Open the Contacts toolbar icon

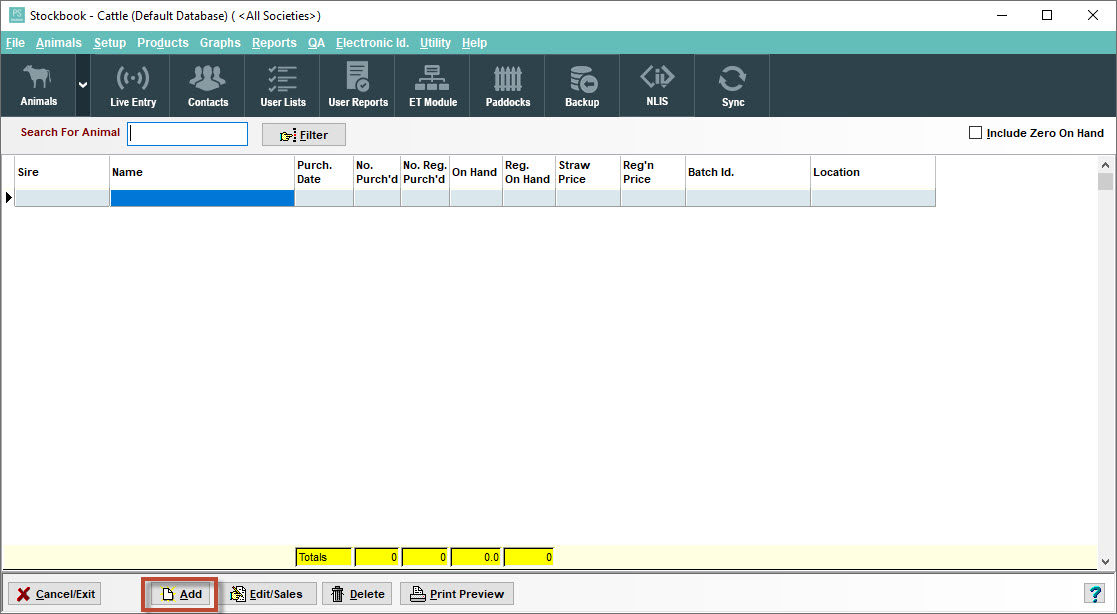[x=207, y=85]
